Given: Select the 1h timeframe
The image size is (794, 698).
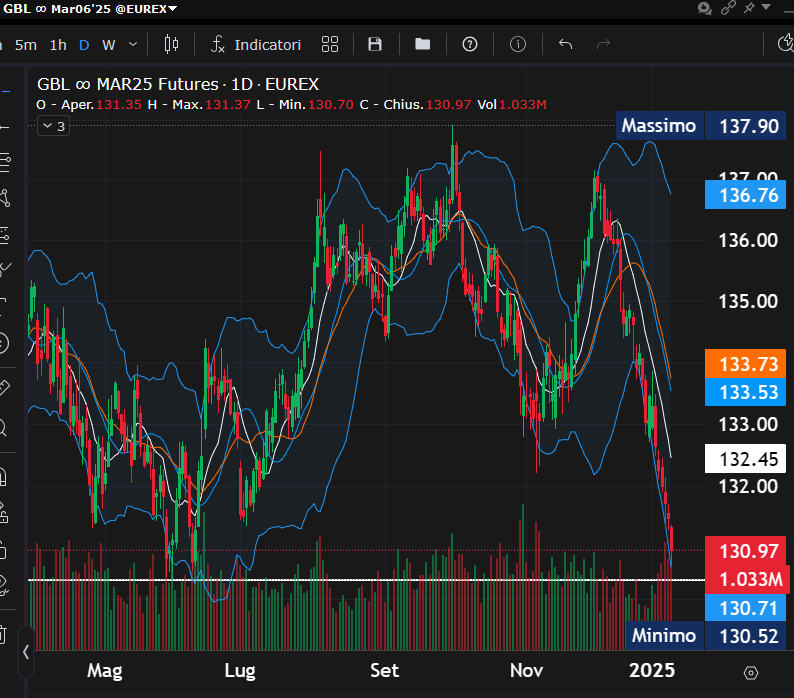Looking at the screenshot, I should (x=58, y=44).
